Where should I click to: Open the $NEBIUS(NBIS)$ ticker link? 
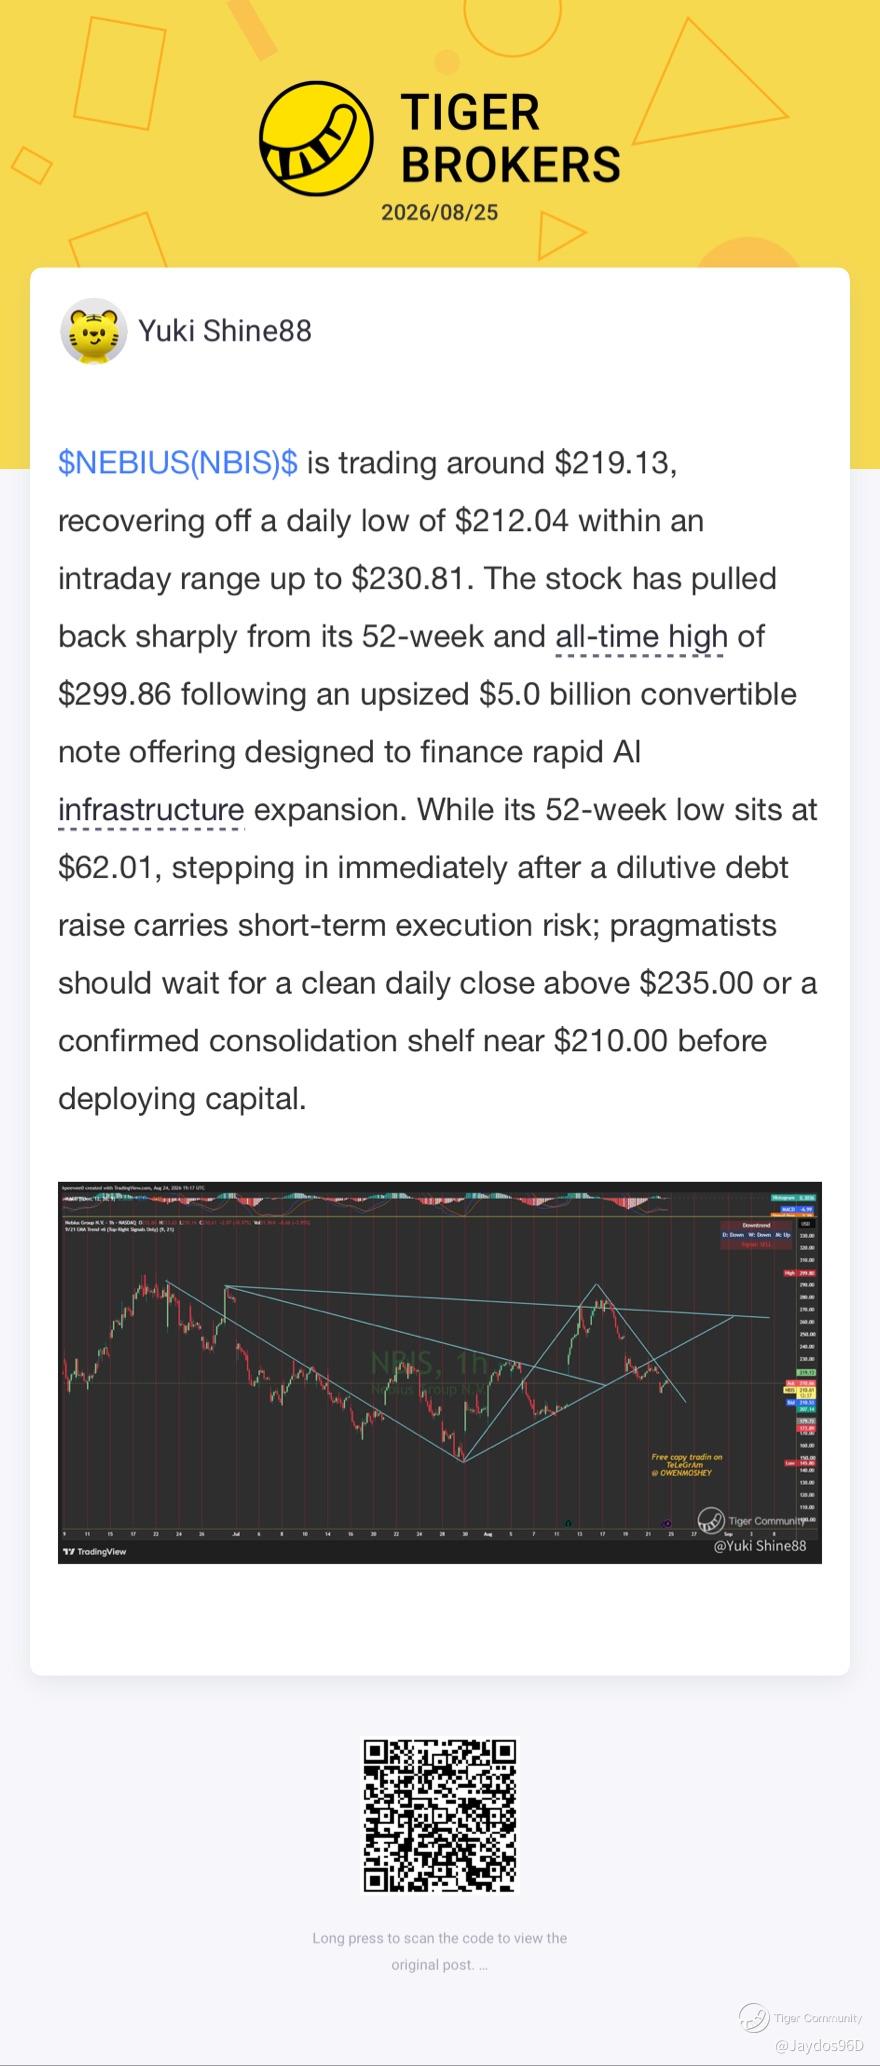pos(178,463)
